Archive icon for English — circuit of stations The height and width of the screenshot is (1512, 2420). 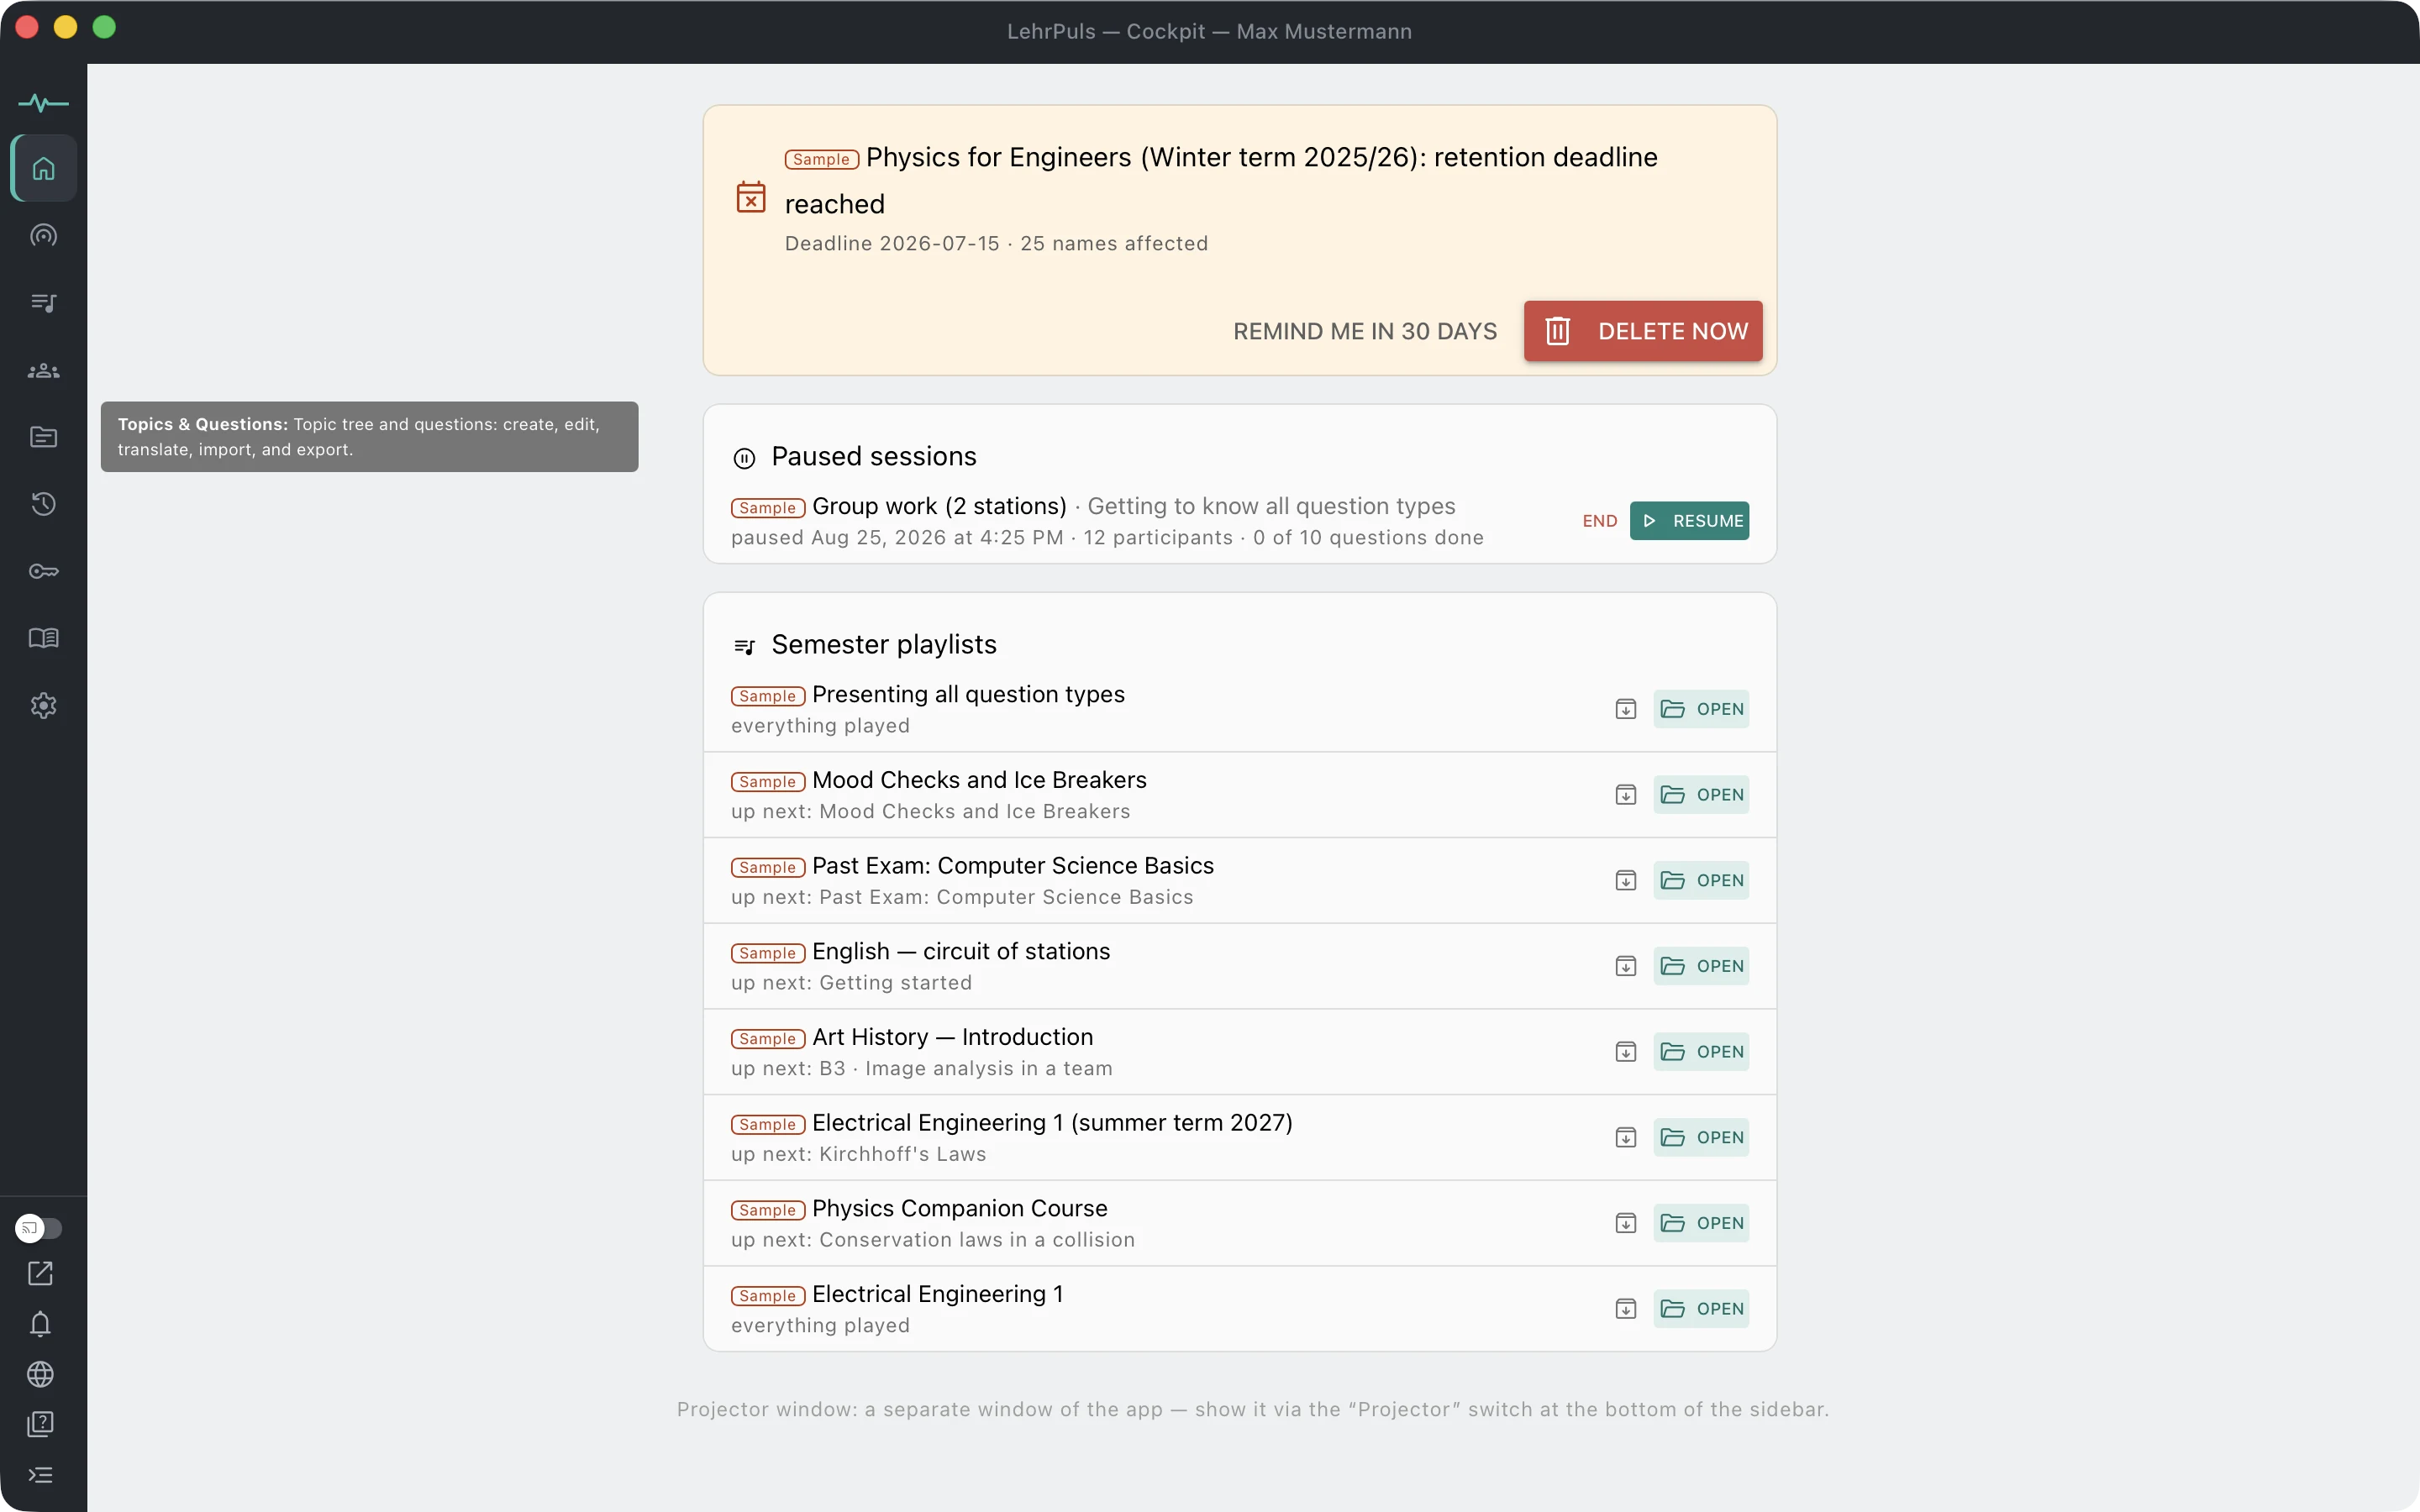click(x=1625, y=966)
